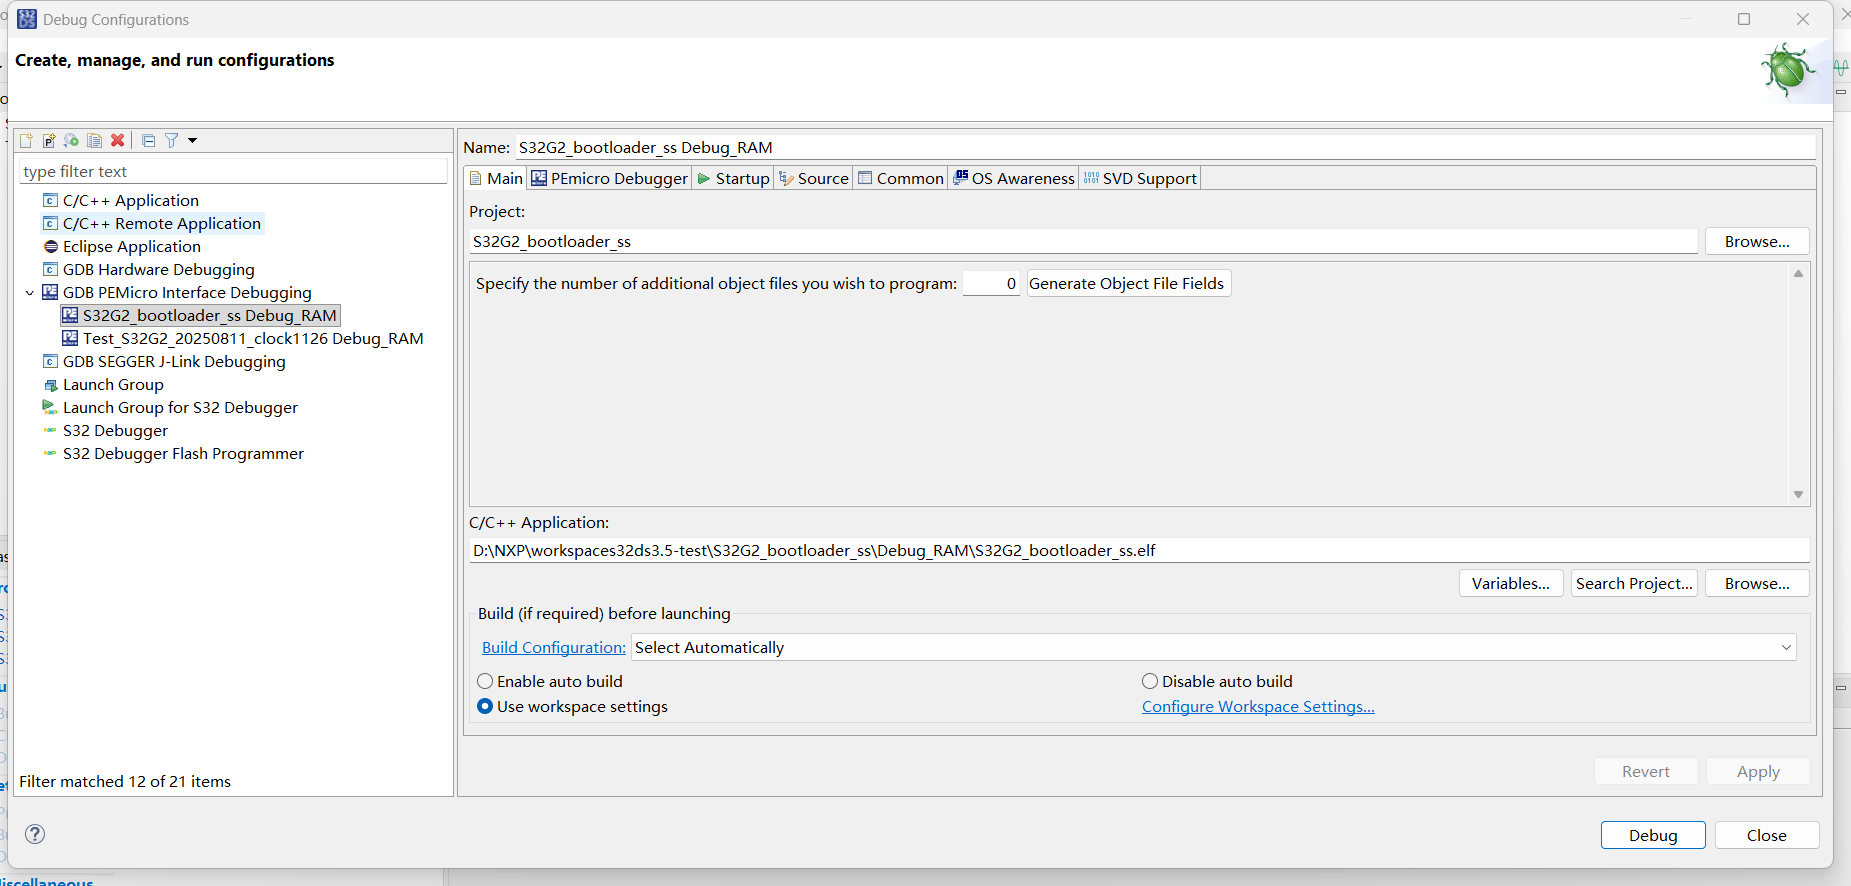Image resolution: width=1851 pixels, height=886 pixels.
Task: Select Test_S32G2_20250811_clock1126 Debug_RAM configuration
Action: [253, 339]
